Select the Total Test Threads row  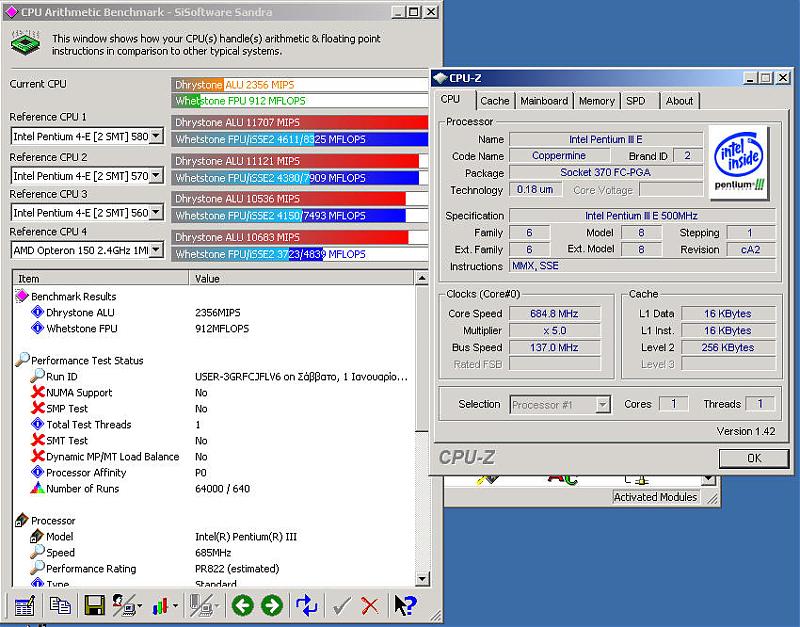(x=214, y=424)
